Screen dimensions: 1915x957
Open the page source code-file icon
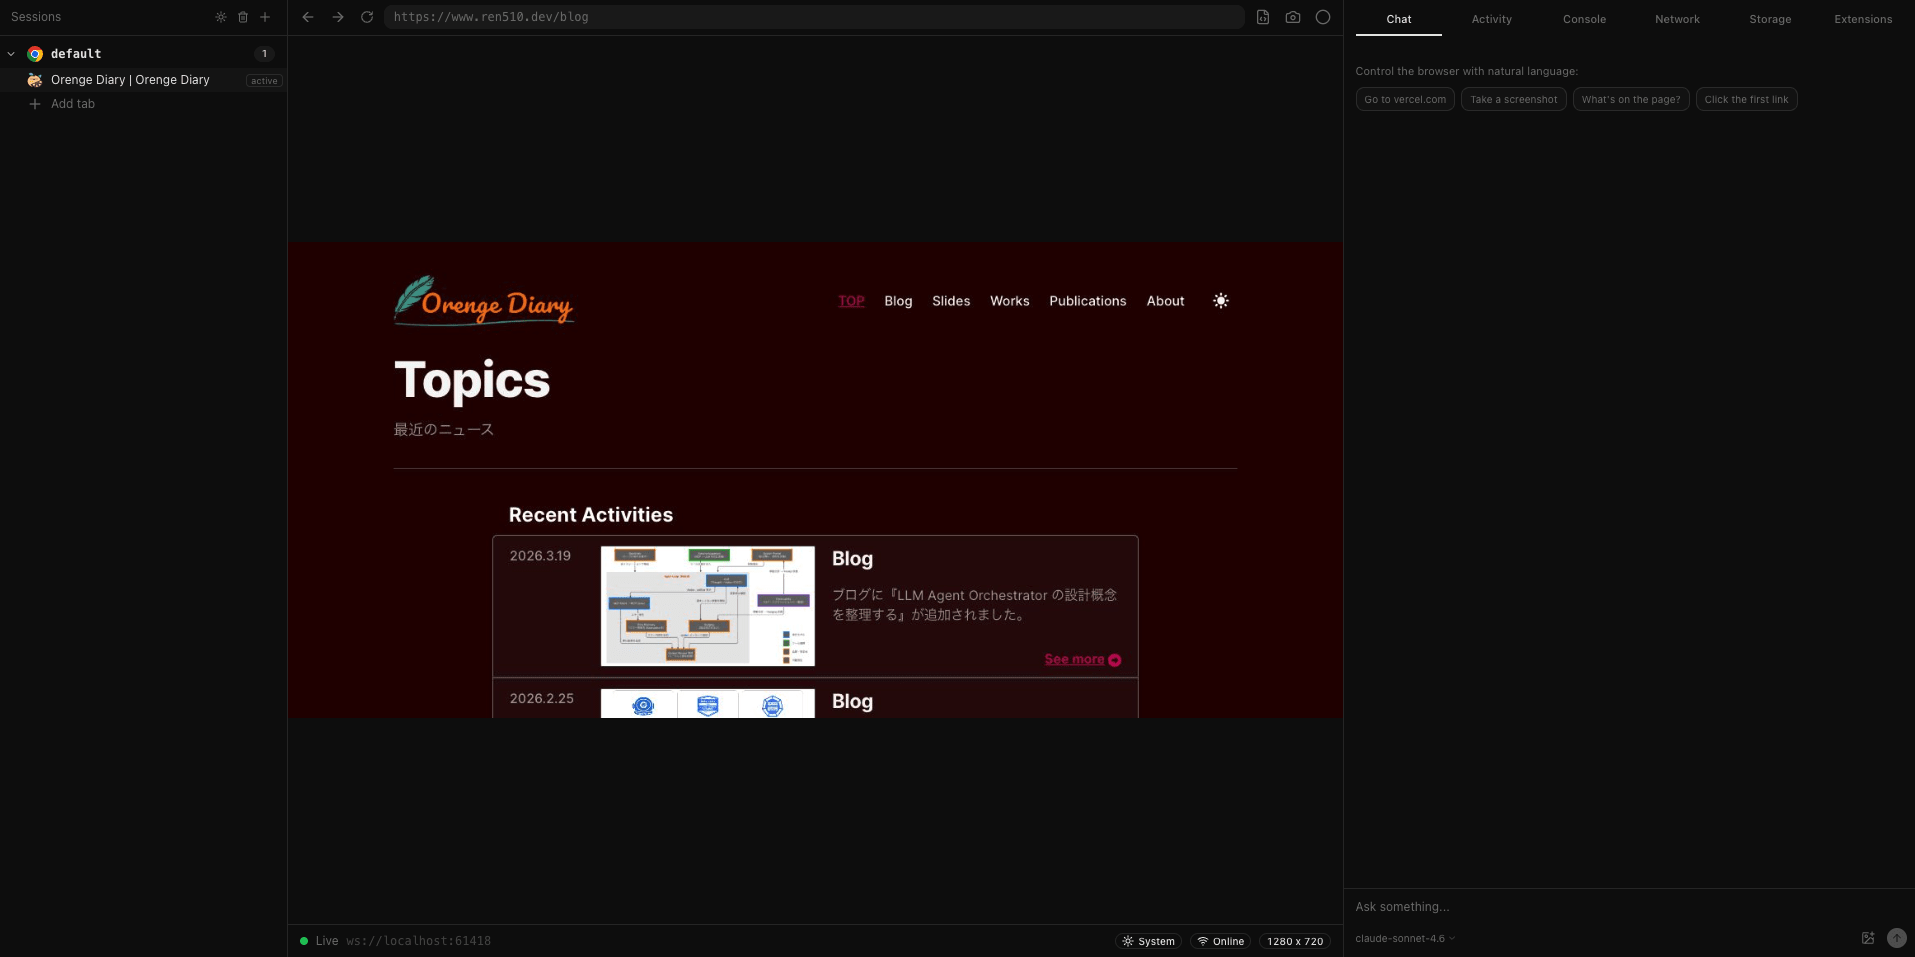click(1263, 17)
